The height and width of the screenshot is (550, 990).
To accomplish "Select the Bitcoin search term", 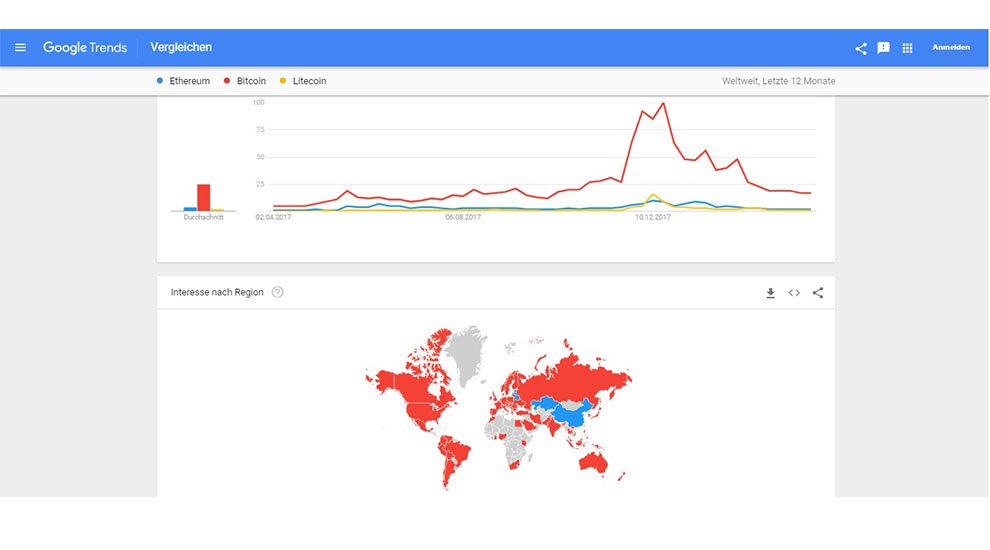I will pos(251,81).
